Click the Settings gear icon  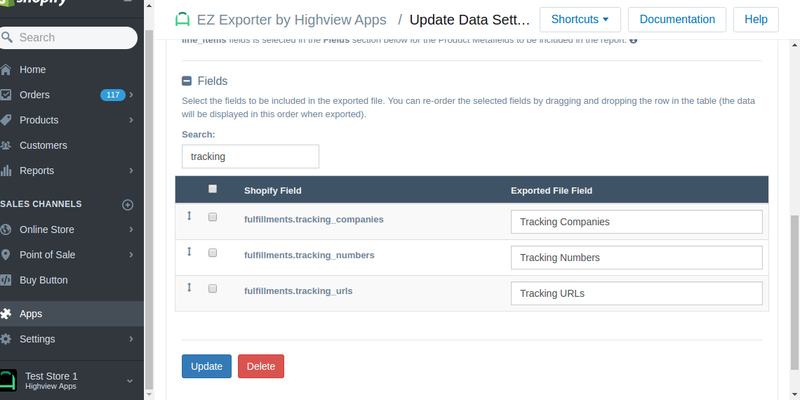(x=5, y=339)
